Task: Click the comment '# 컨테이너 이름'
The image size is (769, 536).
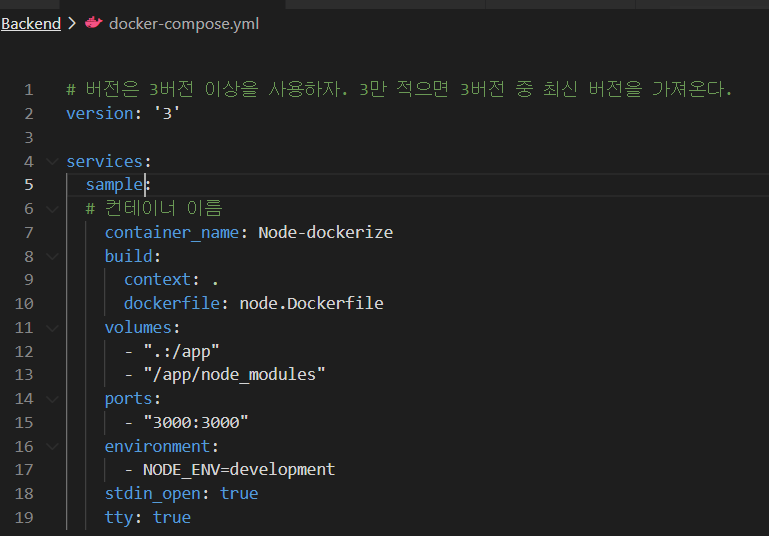Action: (154, 208)
